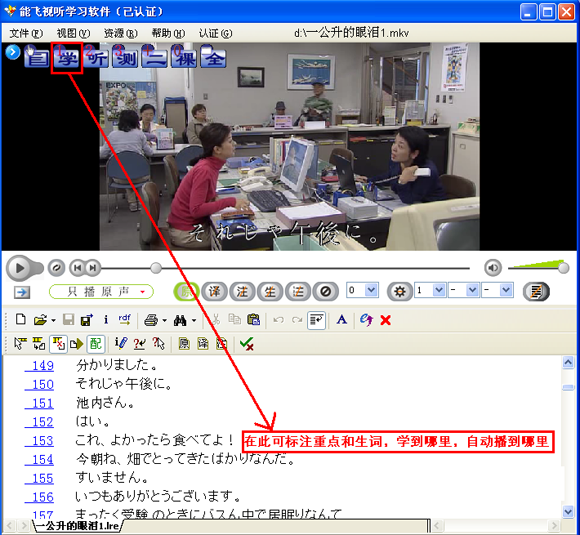Open the 视图(V) menu
The width and height of the screenshot is (580, 535).
click(73, 33)
